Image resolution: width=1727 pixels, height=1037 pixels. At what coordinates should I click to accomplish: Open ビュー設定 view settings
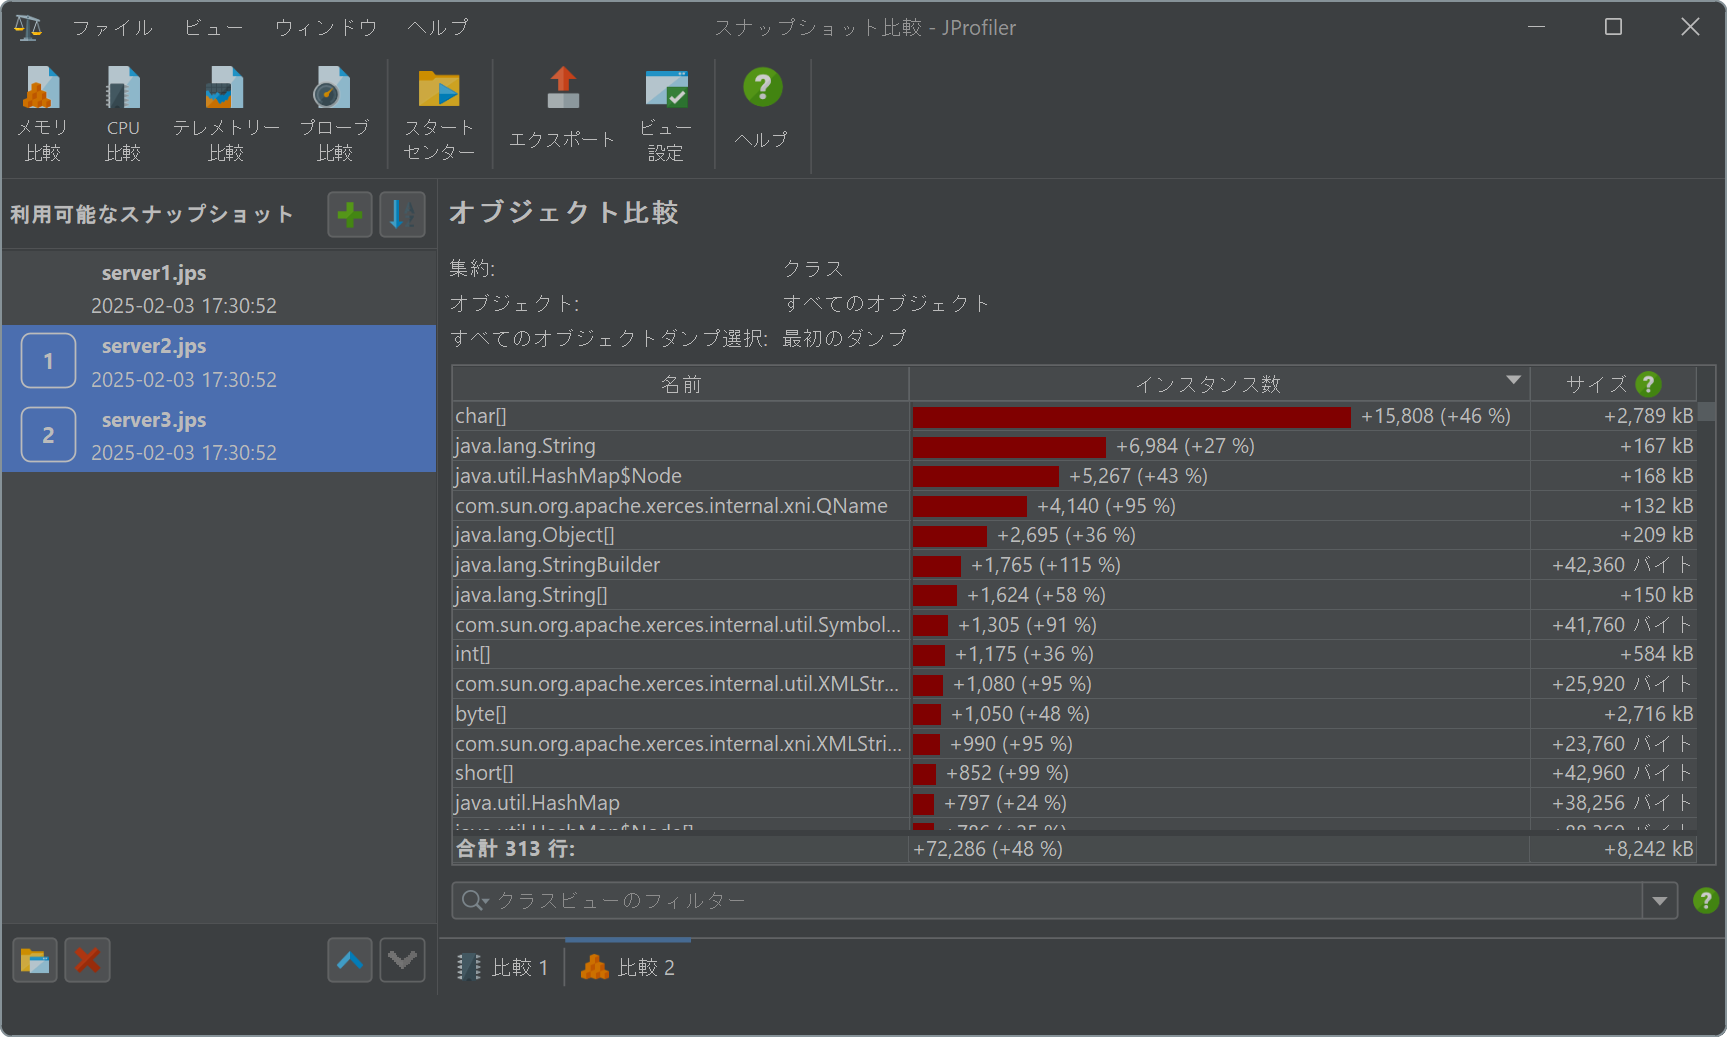pyautogui.click(x=666, y=114)
